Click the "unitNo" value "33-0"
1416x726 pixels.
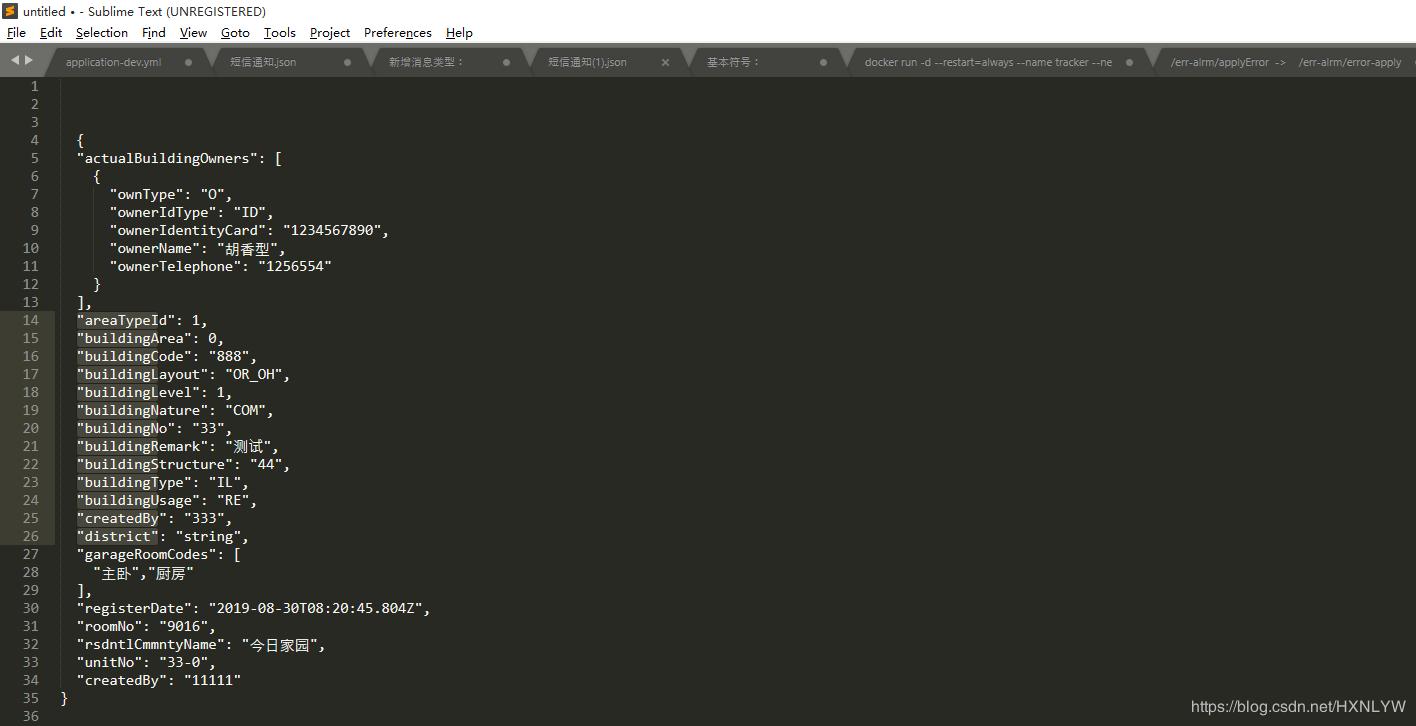tap(184, 662)
